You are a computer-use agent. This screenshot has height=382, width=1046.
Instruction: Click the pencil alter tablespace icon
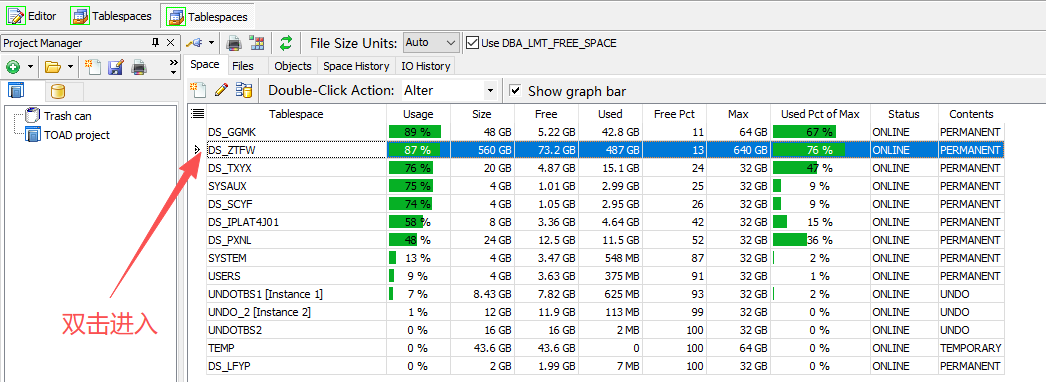pos(221,90)
